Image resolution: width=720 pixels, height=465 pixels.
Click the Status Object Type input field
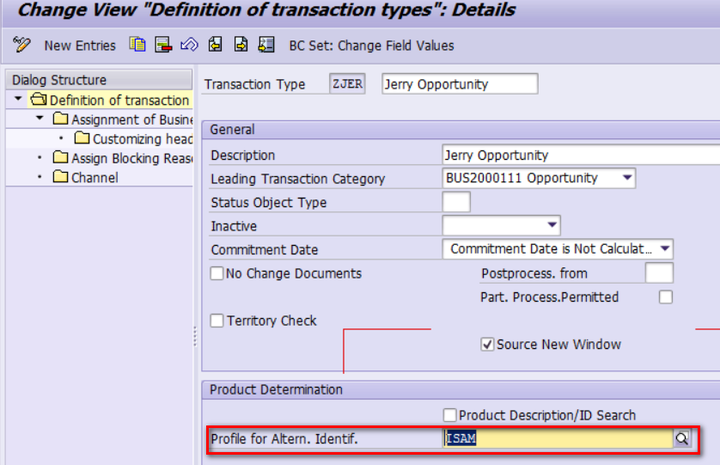[x=456, y=202]
